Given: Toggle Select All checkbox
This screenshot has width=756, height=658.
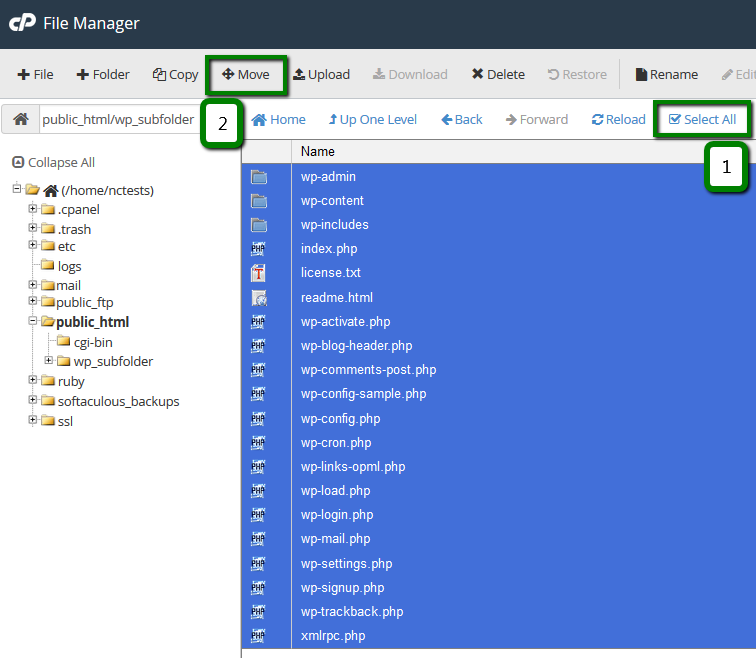Looking at the screenshot, I should pyautogui.click(x=702, y=119).
